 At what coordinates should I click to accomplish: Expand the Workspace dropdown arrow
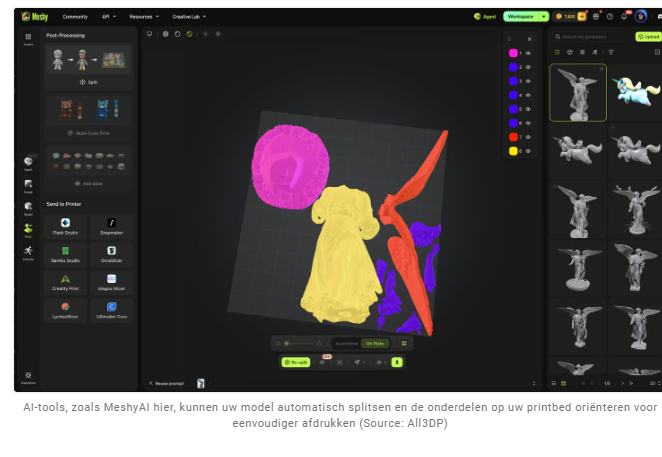(544, 16)
